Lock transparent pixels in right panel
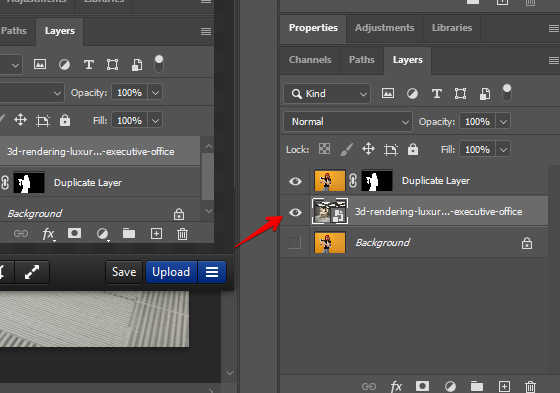This screenshot has width=560, height=393. pyautogui.click(x=324, y=149)
